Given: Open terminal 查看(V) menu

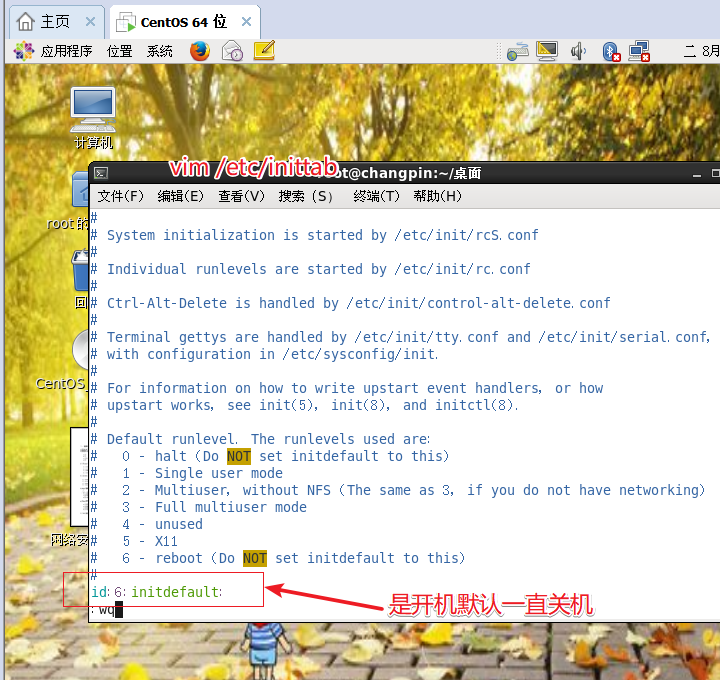Looking at the screenshot, I should click(242, 197).
